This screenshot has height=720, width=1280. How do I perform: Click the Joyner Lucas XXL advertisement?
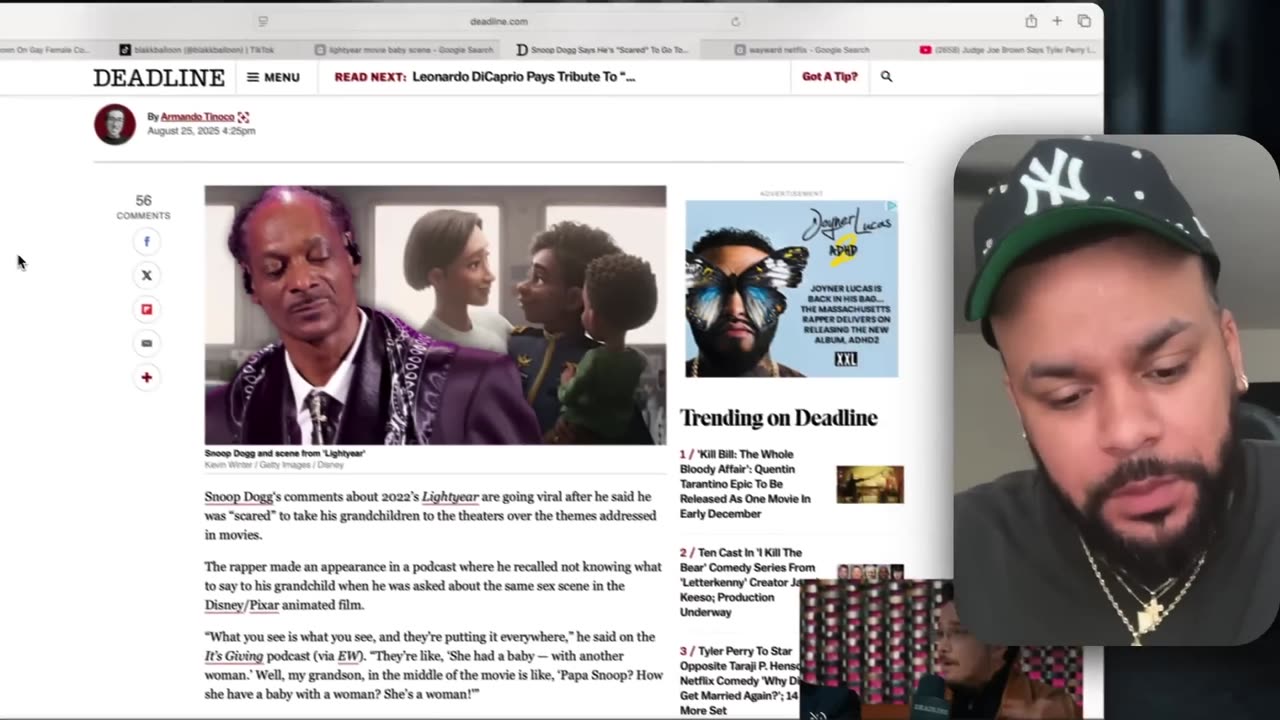point(791,289)
